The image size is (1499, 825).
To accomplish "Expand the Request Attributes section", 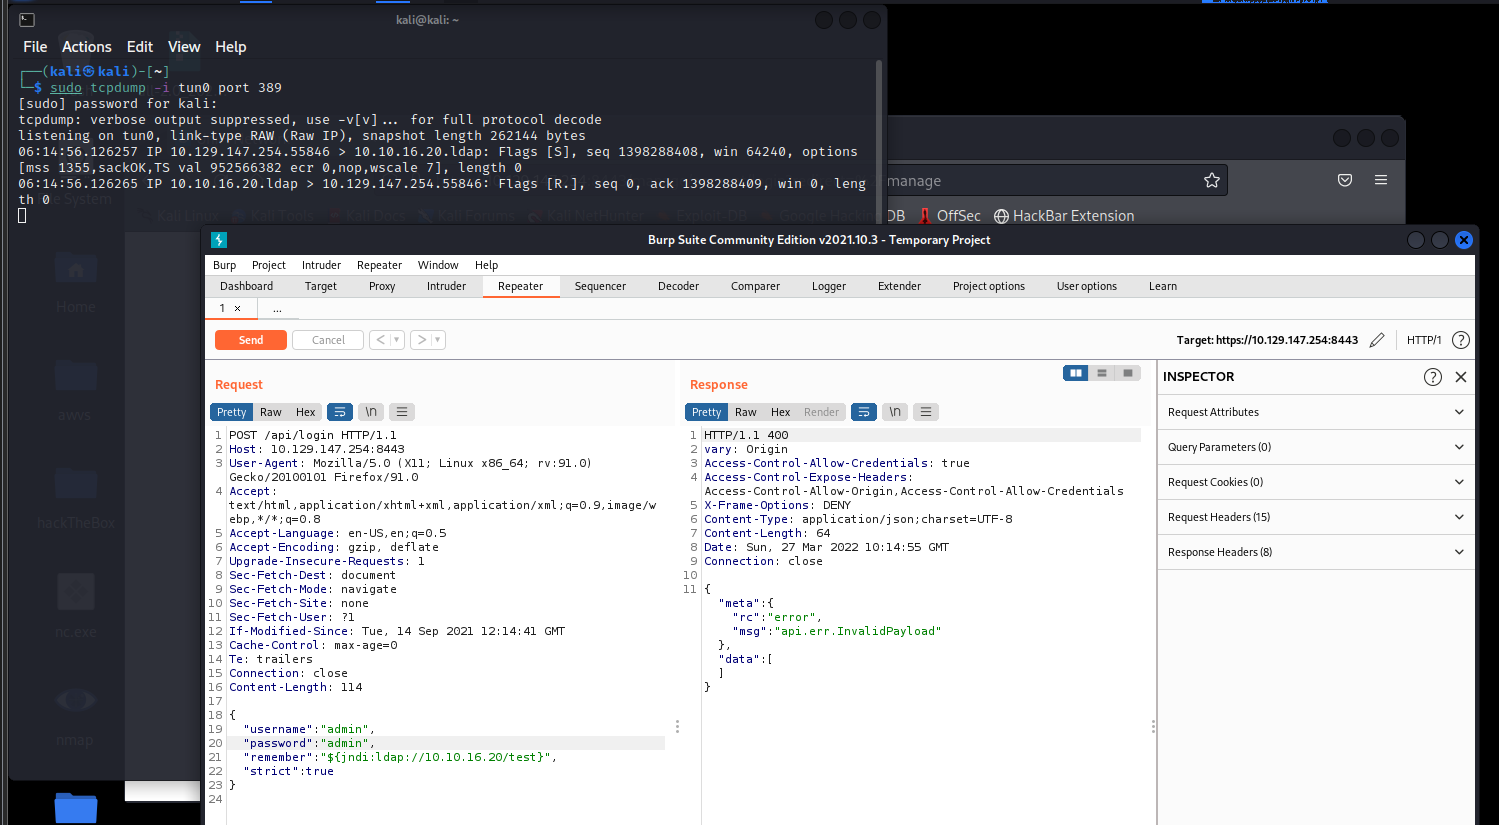I will 1316,412.
